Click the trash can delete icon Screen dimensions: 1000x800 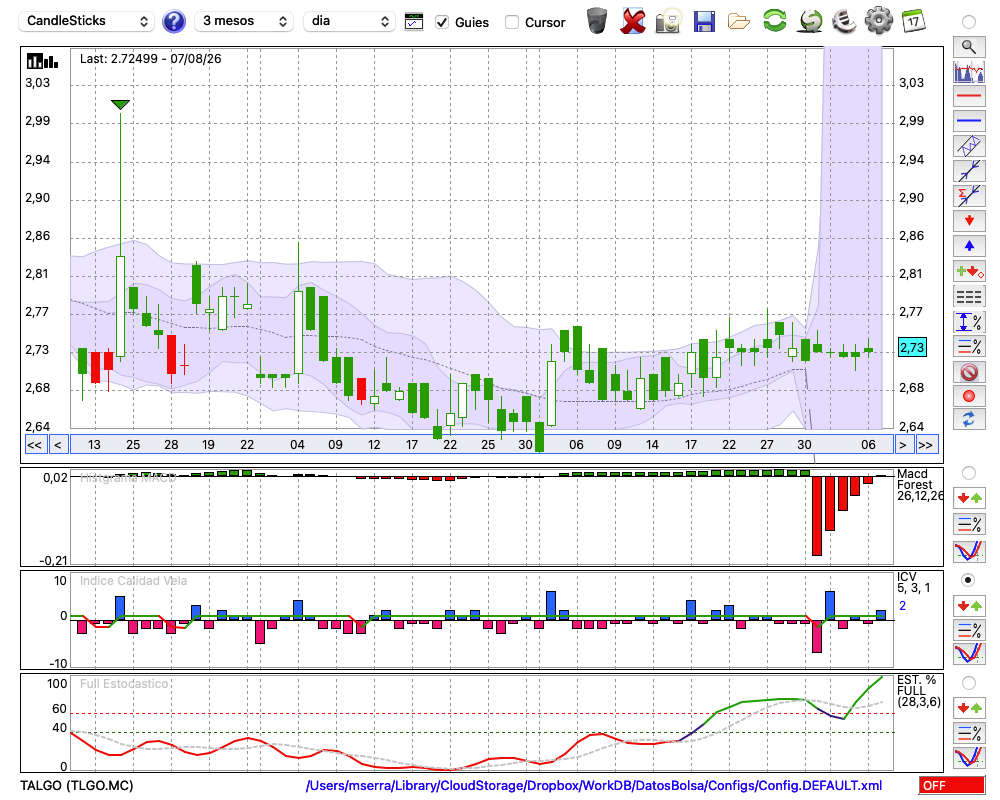597,21
